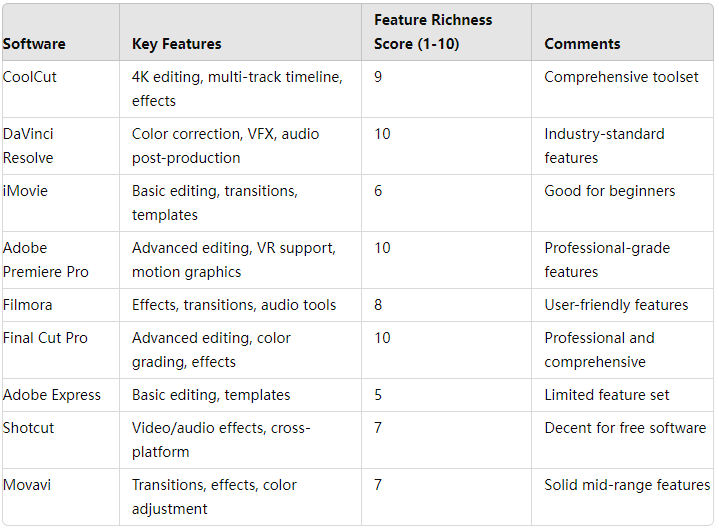Click the Key Features column header
719x529 pixels.
[177, 44]
